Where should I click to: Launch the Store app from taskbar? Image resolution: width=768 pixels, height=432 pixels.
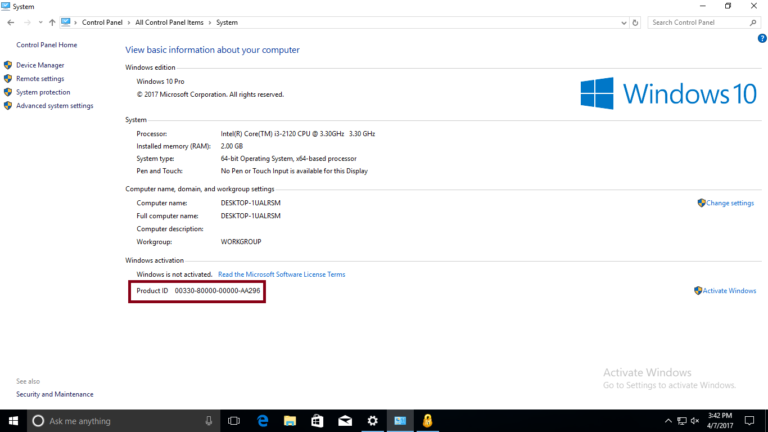[x=317, y=421]
